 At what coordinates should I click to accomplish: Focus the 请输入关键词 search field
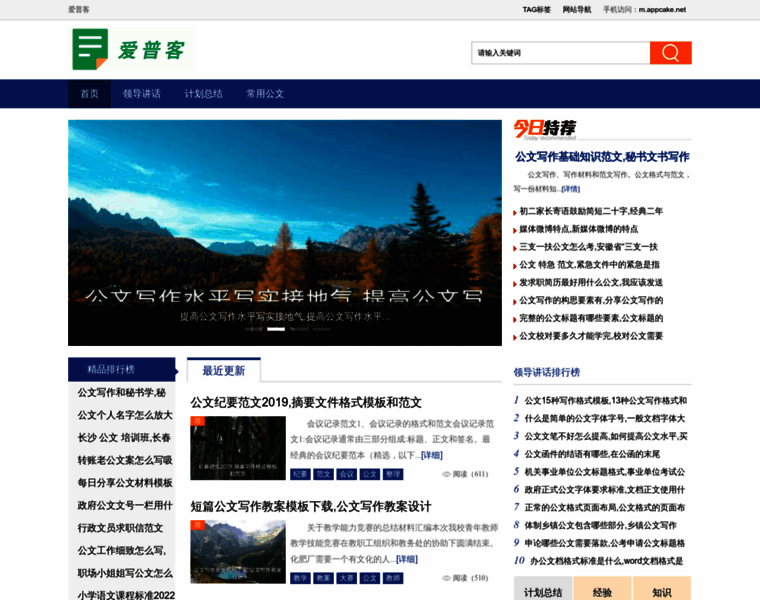[x=560, y=53]
